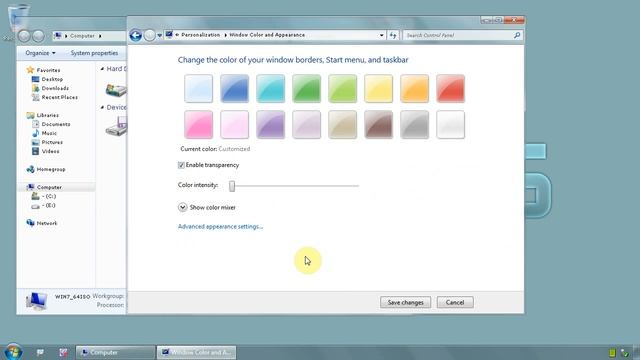The width and height of the screenshot is (640, 360).
Task: Click the green tray icon in system tray
Action: (x=612, y=353)
